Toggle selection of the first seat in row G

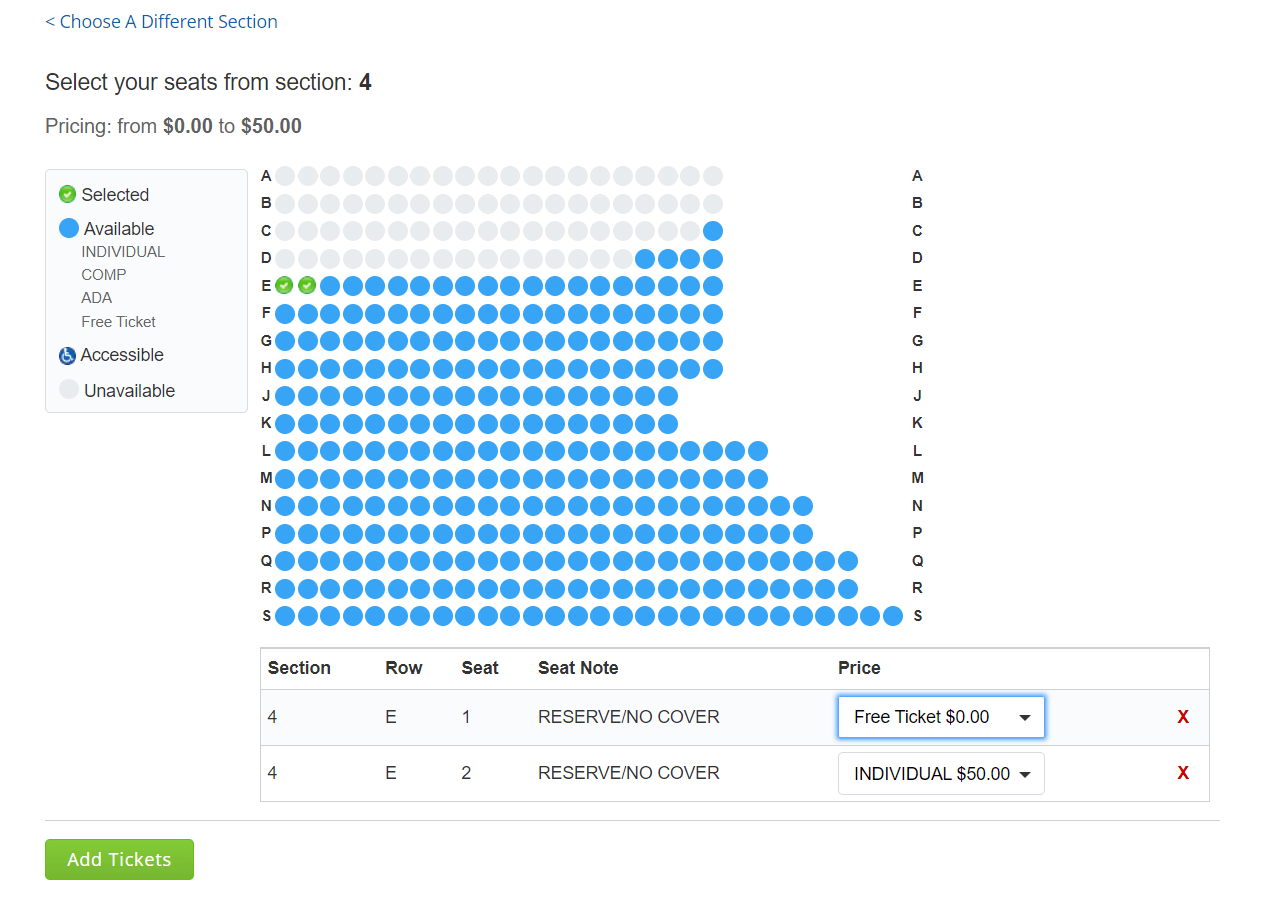(x=284, y=340)
